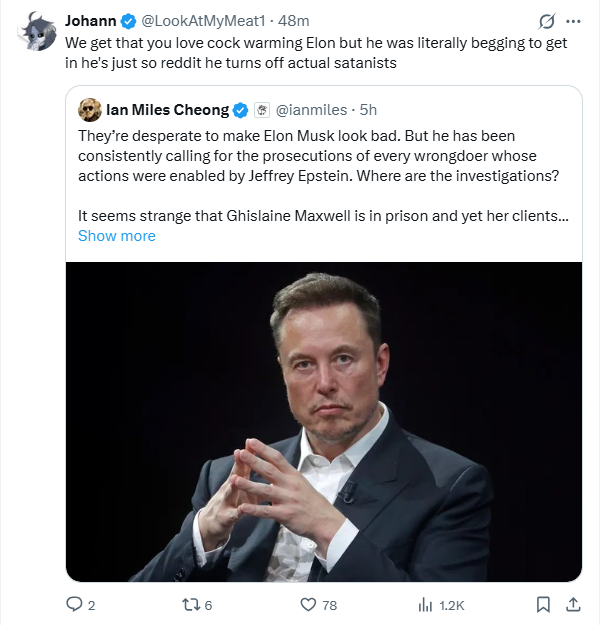Click the Grok icon beside the post
This screenshot has width=600, height=625.
coord(547,21)
